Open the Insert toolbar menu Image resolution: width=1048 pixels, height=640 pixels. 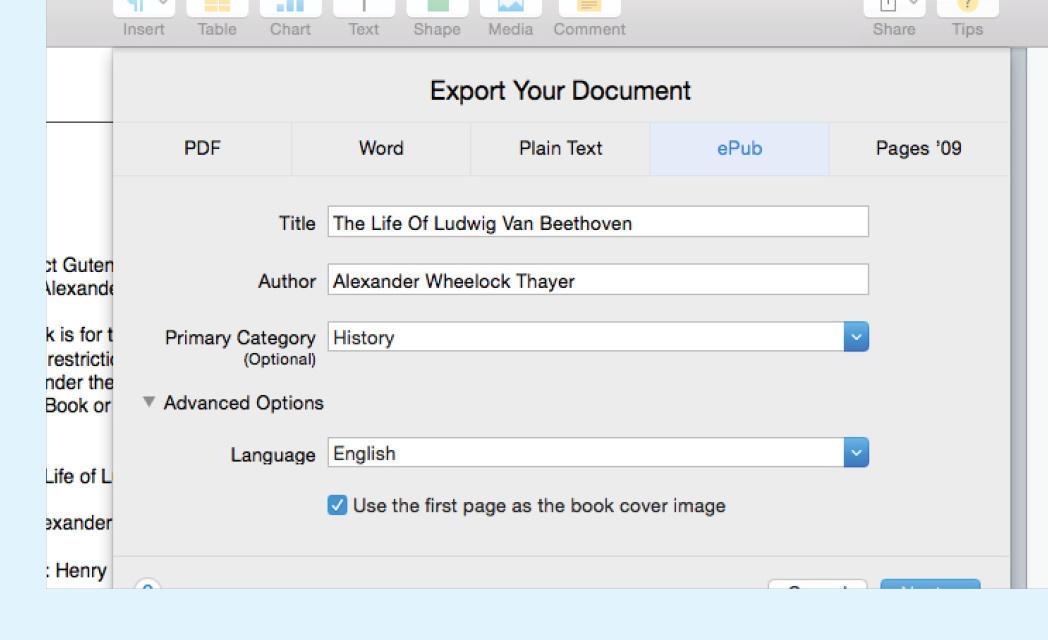[x=144, y=8]
